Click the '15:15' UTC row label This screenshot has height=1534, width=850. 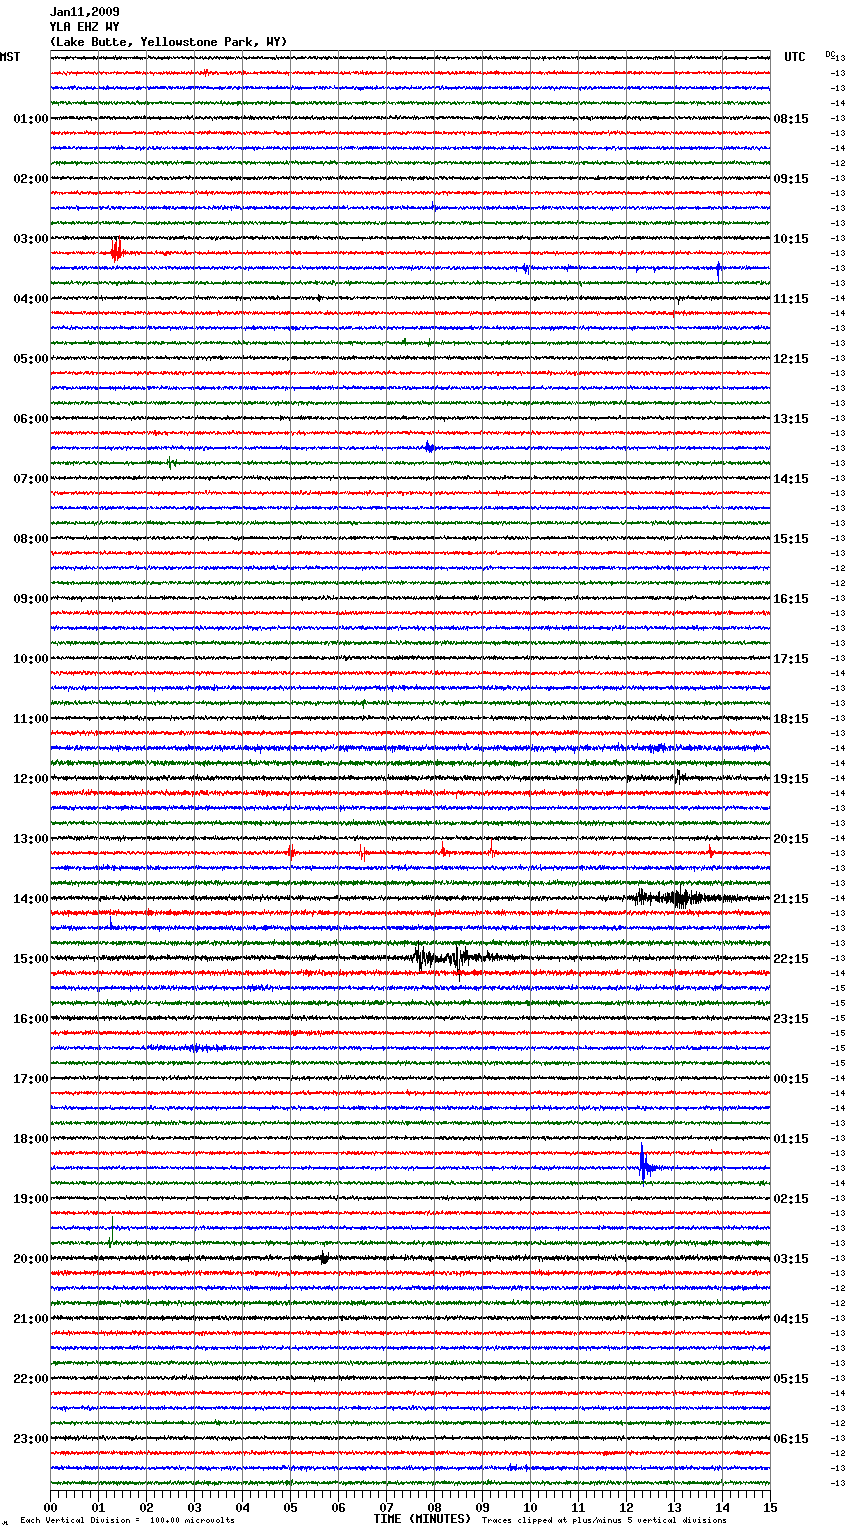(791, 539)
